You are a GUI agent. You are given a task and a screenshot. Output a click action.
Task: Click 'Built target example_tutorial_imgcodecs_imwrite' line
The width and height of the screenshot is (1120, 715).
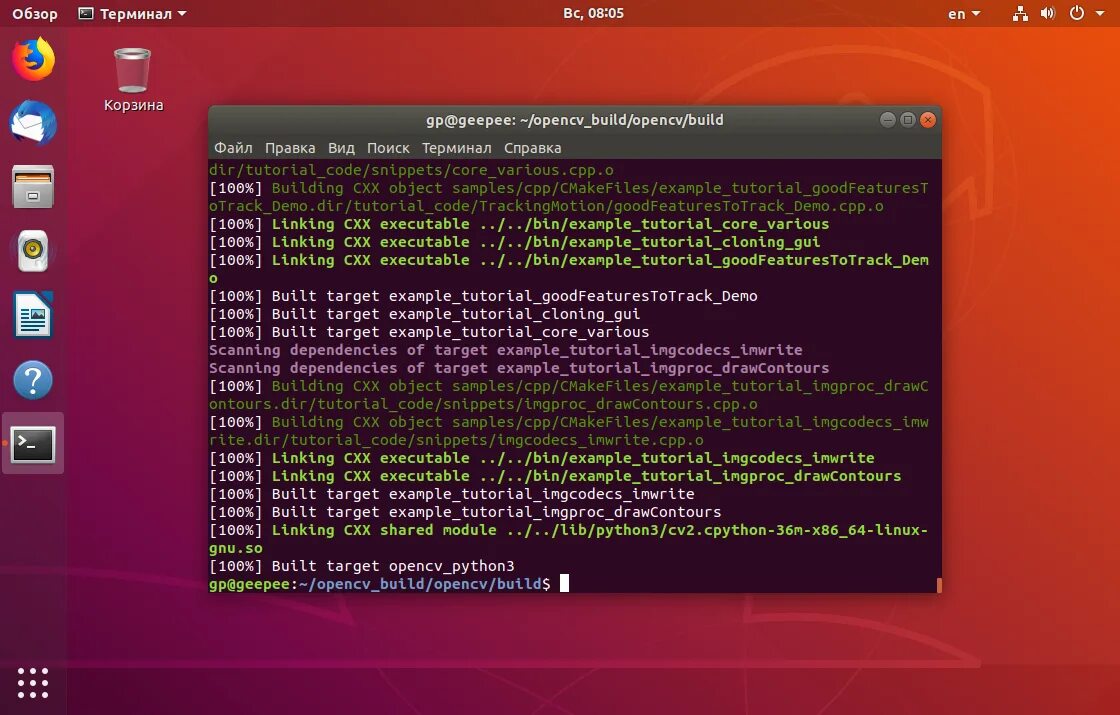click(x=451, y=494)
